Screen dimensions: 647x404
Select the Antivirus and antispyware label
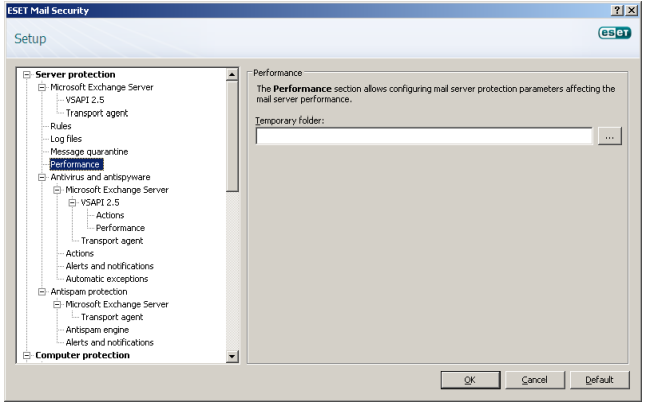pyautogui.click(x=100, y=177)
